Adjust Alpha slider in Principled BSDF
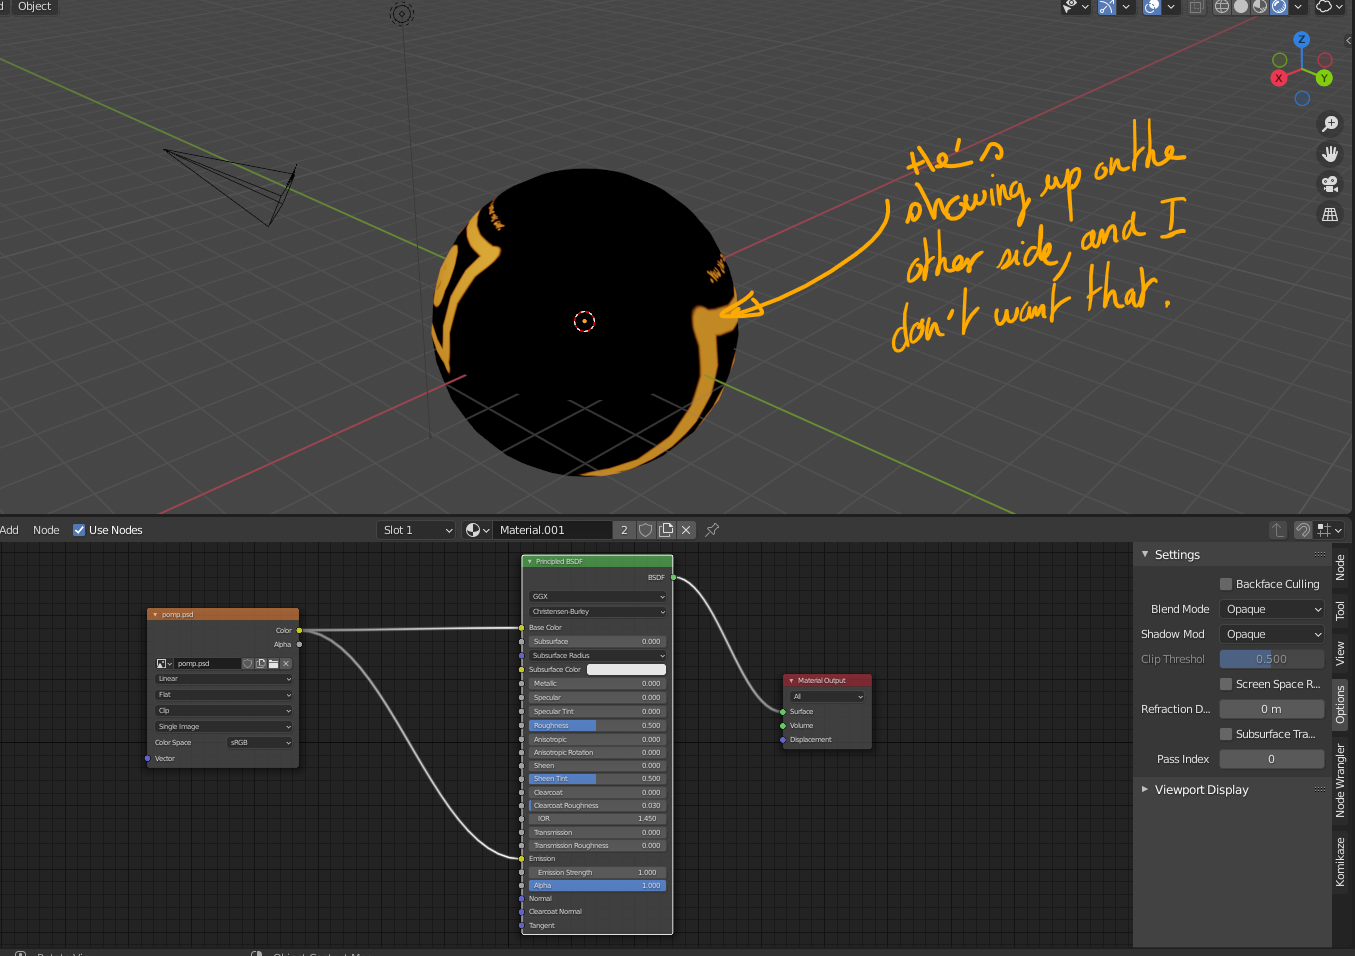This screenshot has height=956, width=1355. (597, 885)
